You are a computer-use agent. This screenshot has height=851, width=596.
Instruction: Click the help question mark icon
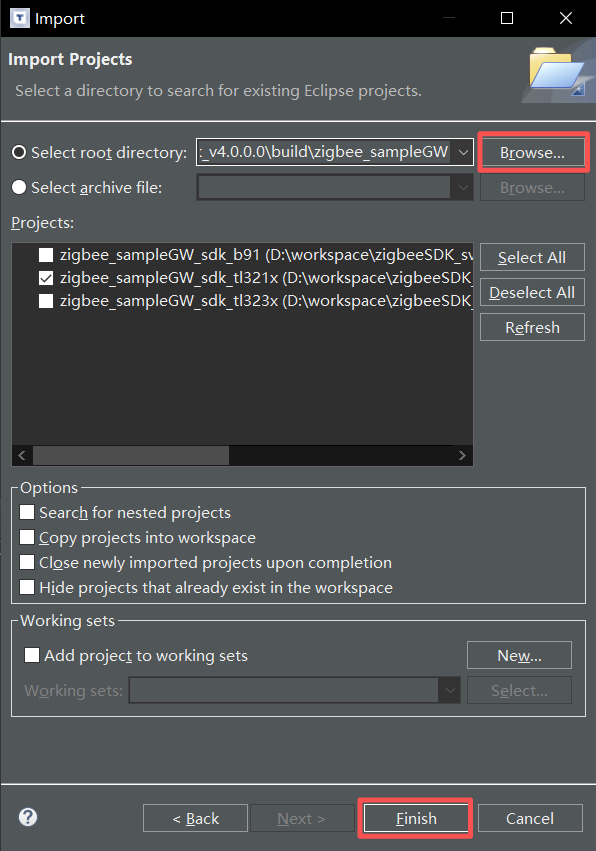(x=28, y=817)
